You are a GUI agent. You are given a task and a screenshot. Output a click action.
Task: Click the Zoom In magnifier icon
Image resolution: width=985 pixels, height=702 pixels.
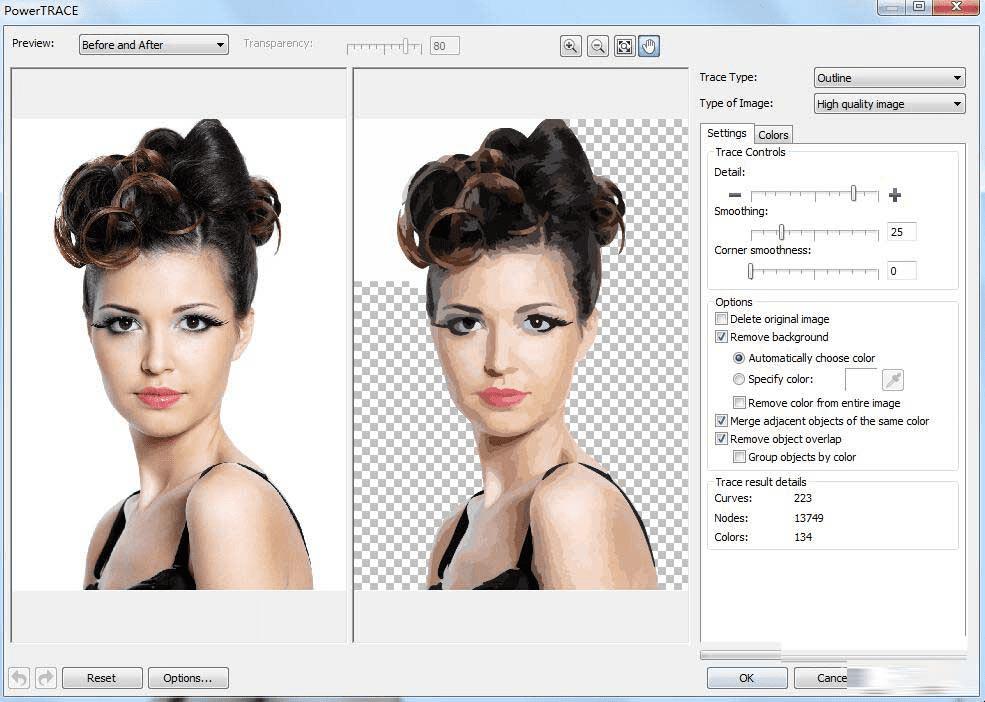pos(571,46)
